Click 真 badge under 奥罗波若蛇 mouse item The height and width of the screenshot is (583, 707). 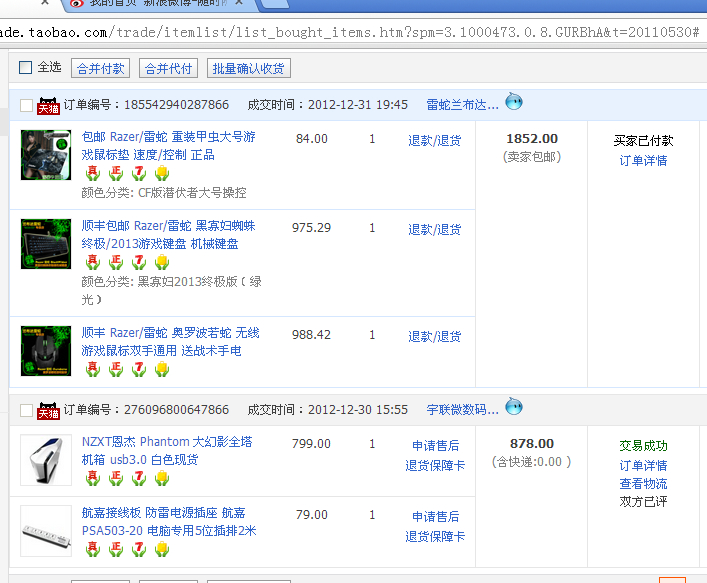click(93, 369)
